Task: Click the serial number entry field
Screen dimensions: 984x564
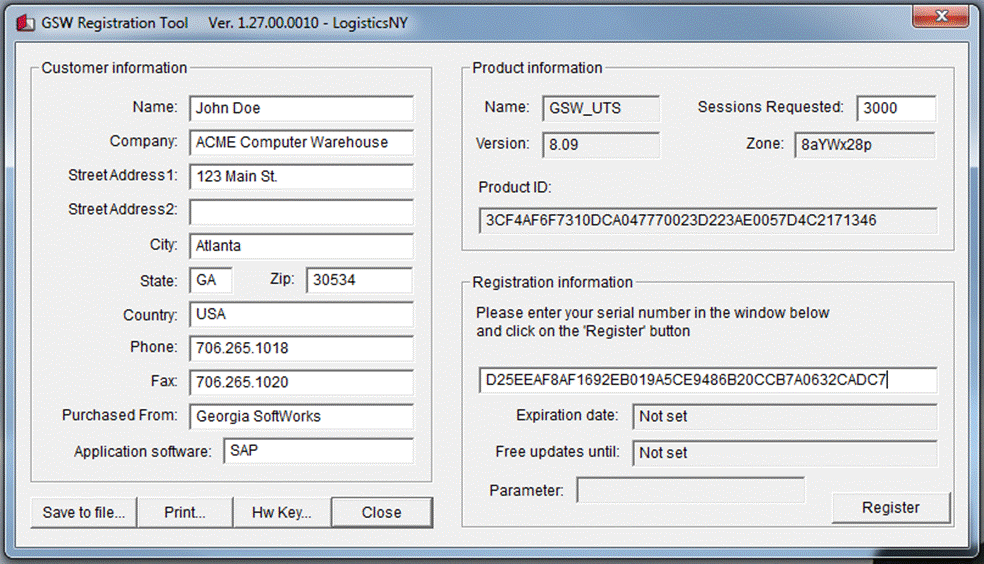Action: tap(708, 380)
